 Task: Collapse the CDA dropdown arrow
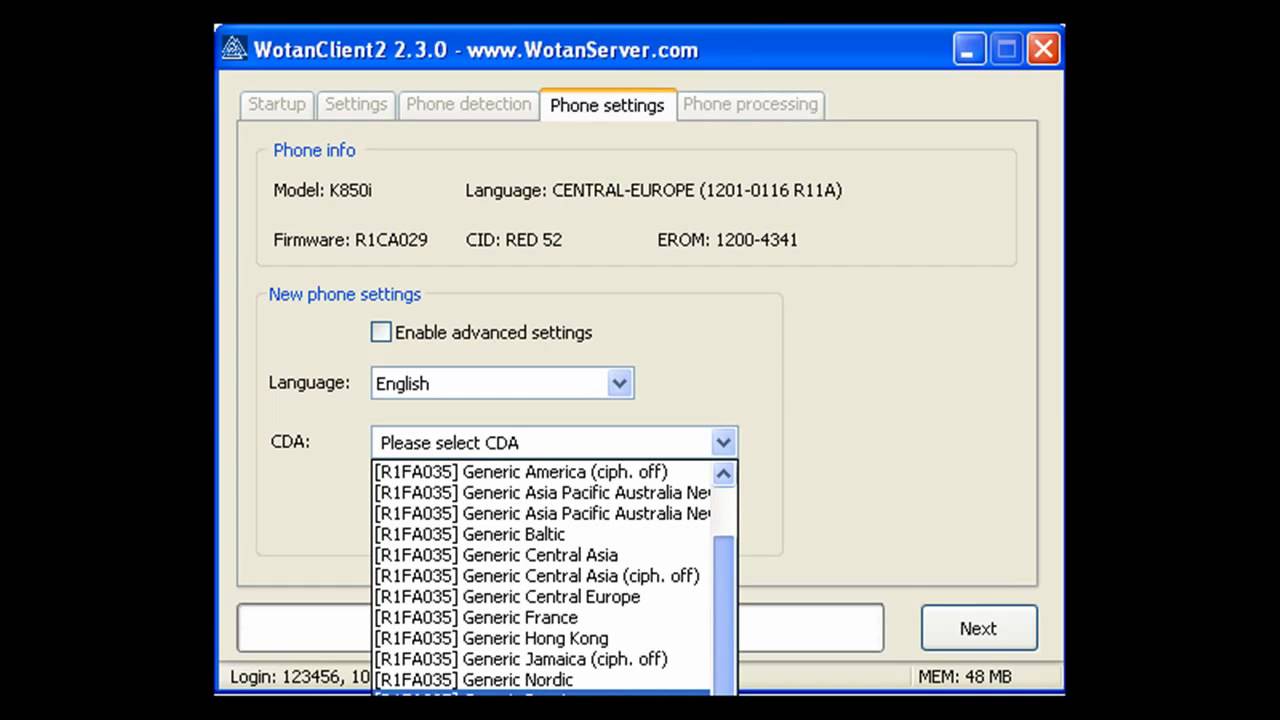click(723, 442)
